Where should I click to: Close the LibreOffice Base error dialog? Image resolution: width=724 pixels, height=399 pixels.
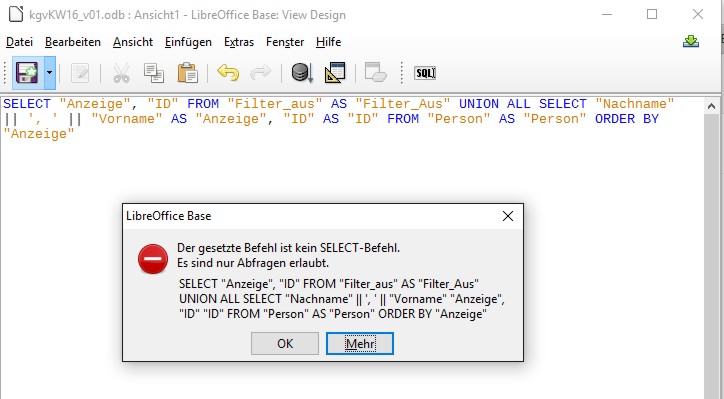coord(508,216)
